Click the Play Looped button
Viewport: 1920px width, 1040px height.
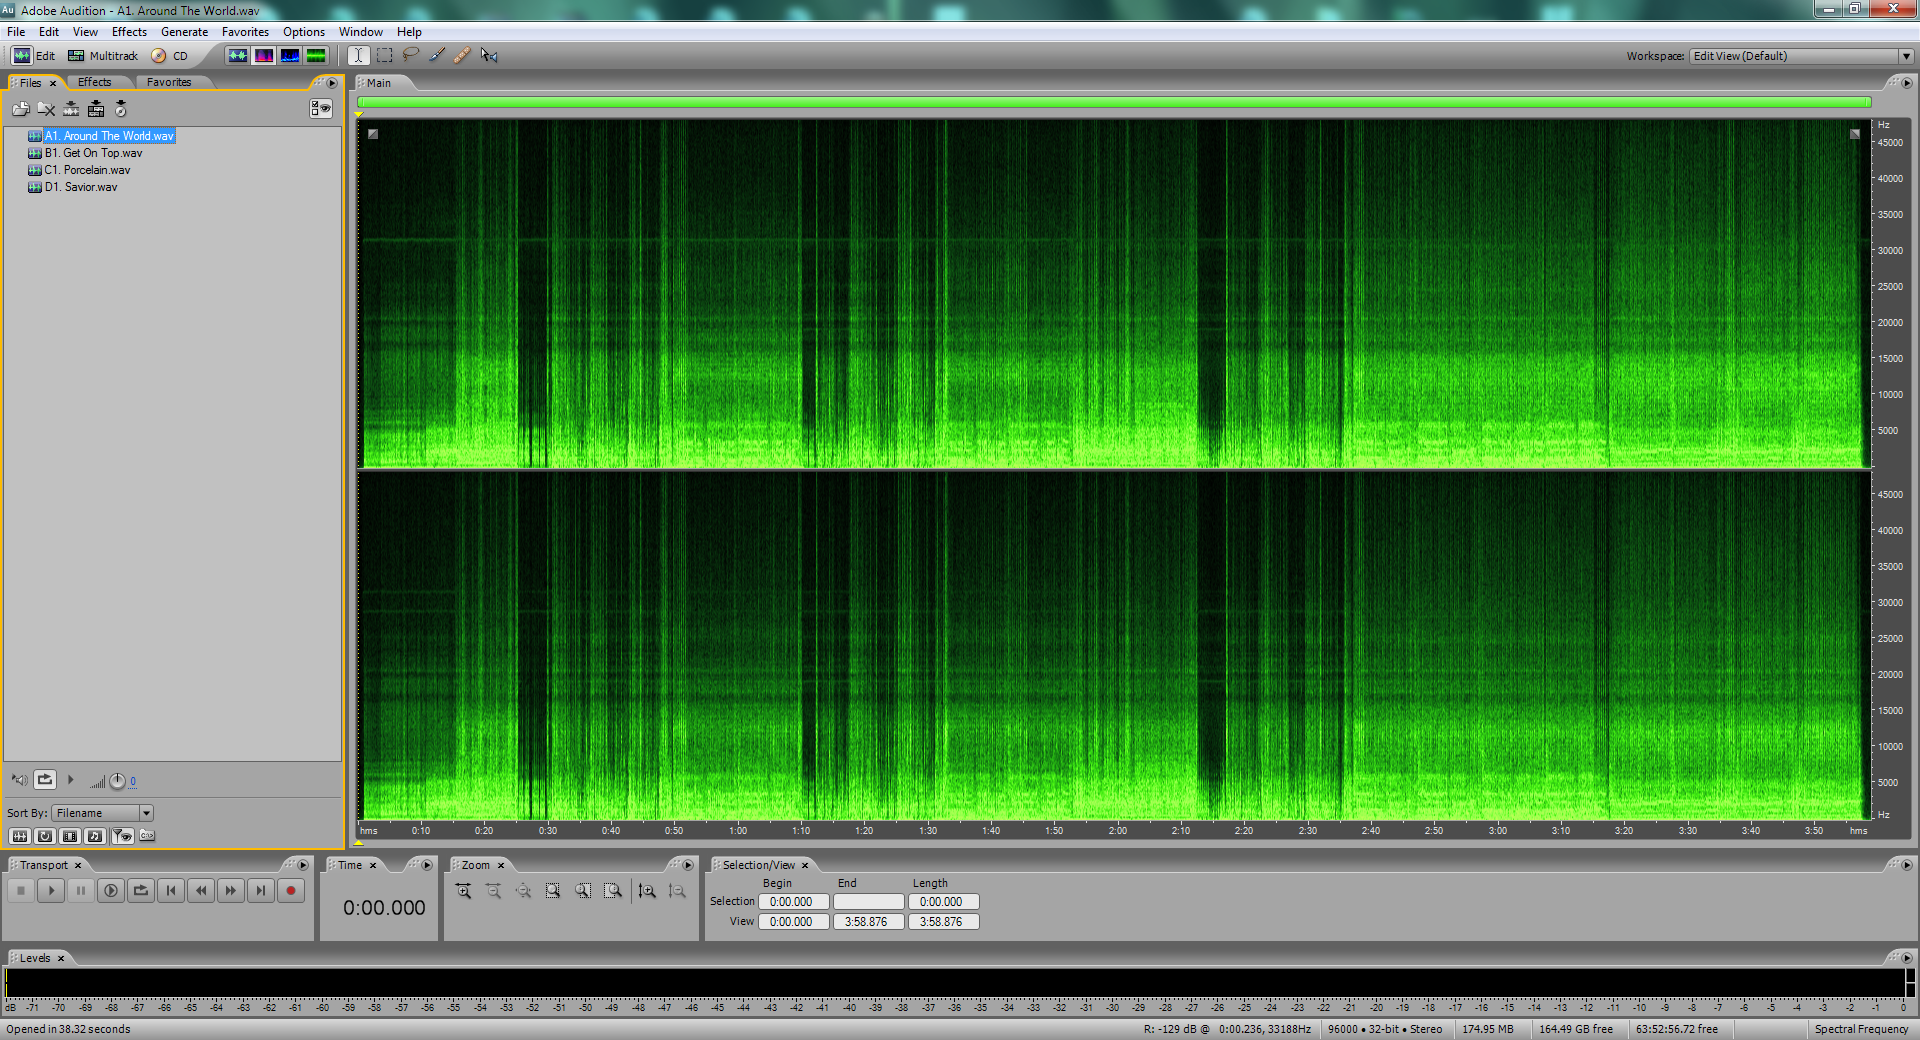click(x=141, y=890)
